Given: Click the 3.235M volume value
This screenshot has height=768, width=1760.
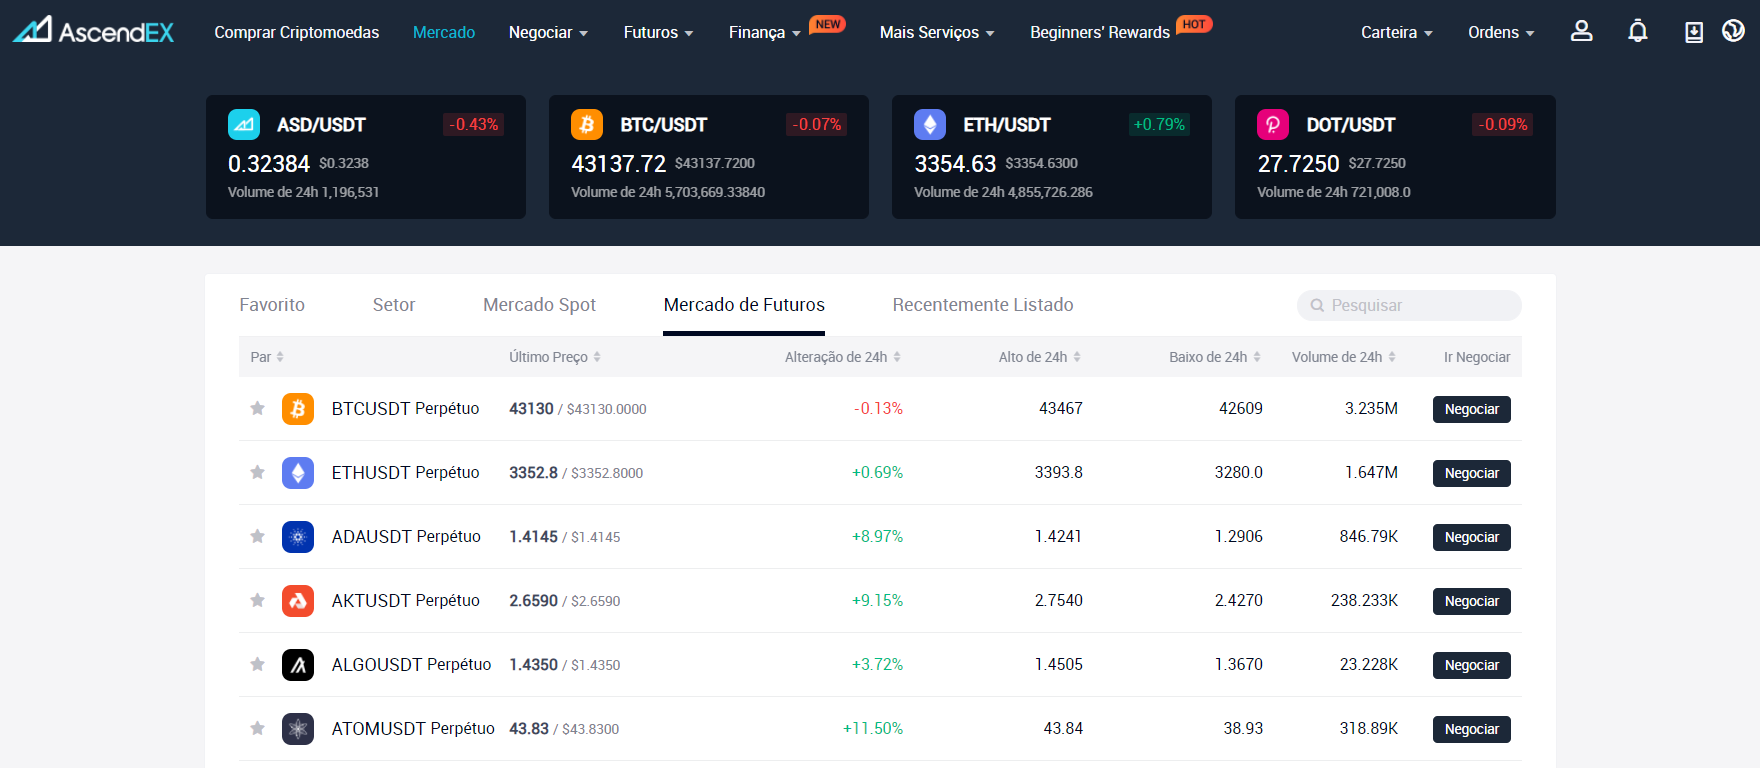Looking at the screenshot, I should pos(1371,409).
